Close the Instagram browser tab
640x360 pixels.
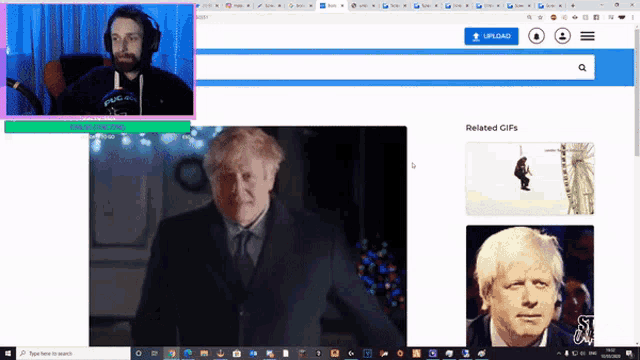point(248,6)
